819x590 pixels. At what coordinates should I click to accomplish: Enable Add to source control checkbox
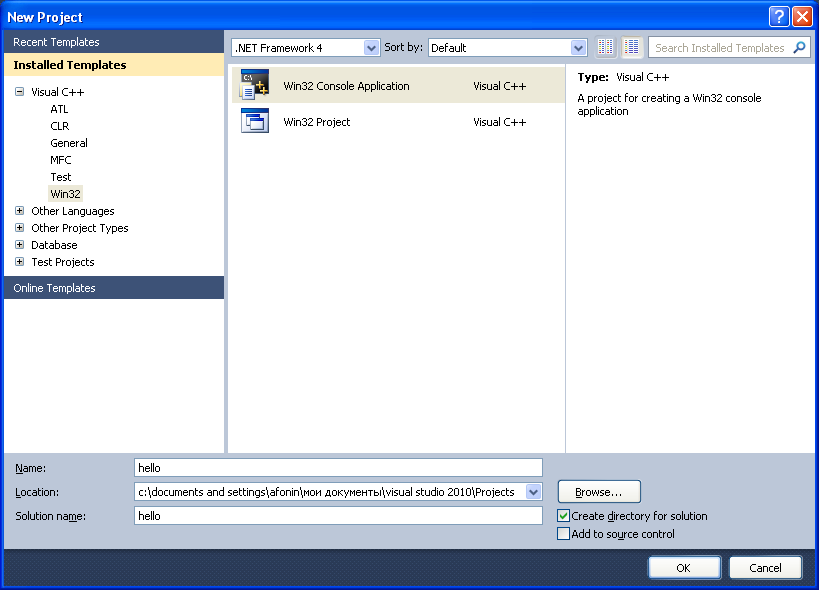[563, 534]
